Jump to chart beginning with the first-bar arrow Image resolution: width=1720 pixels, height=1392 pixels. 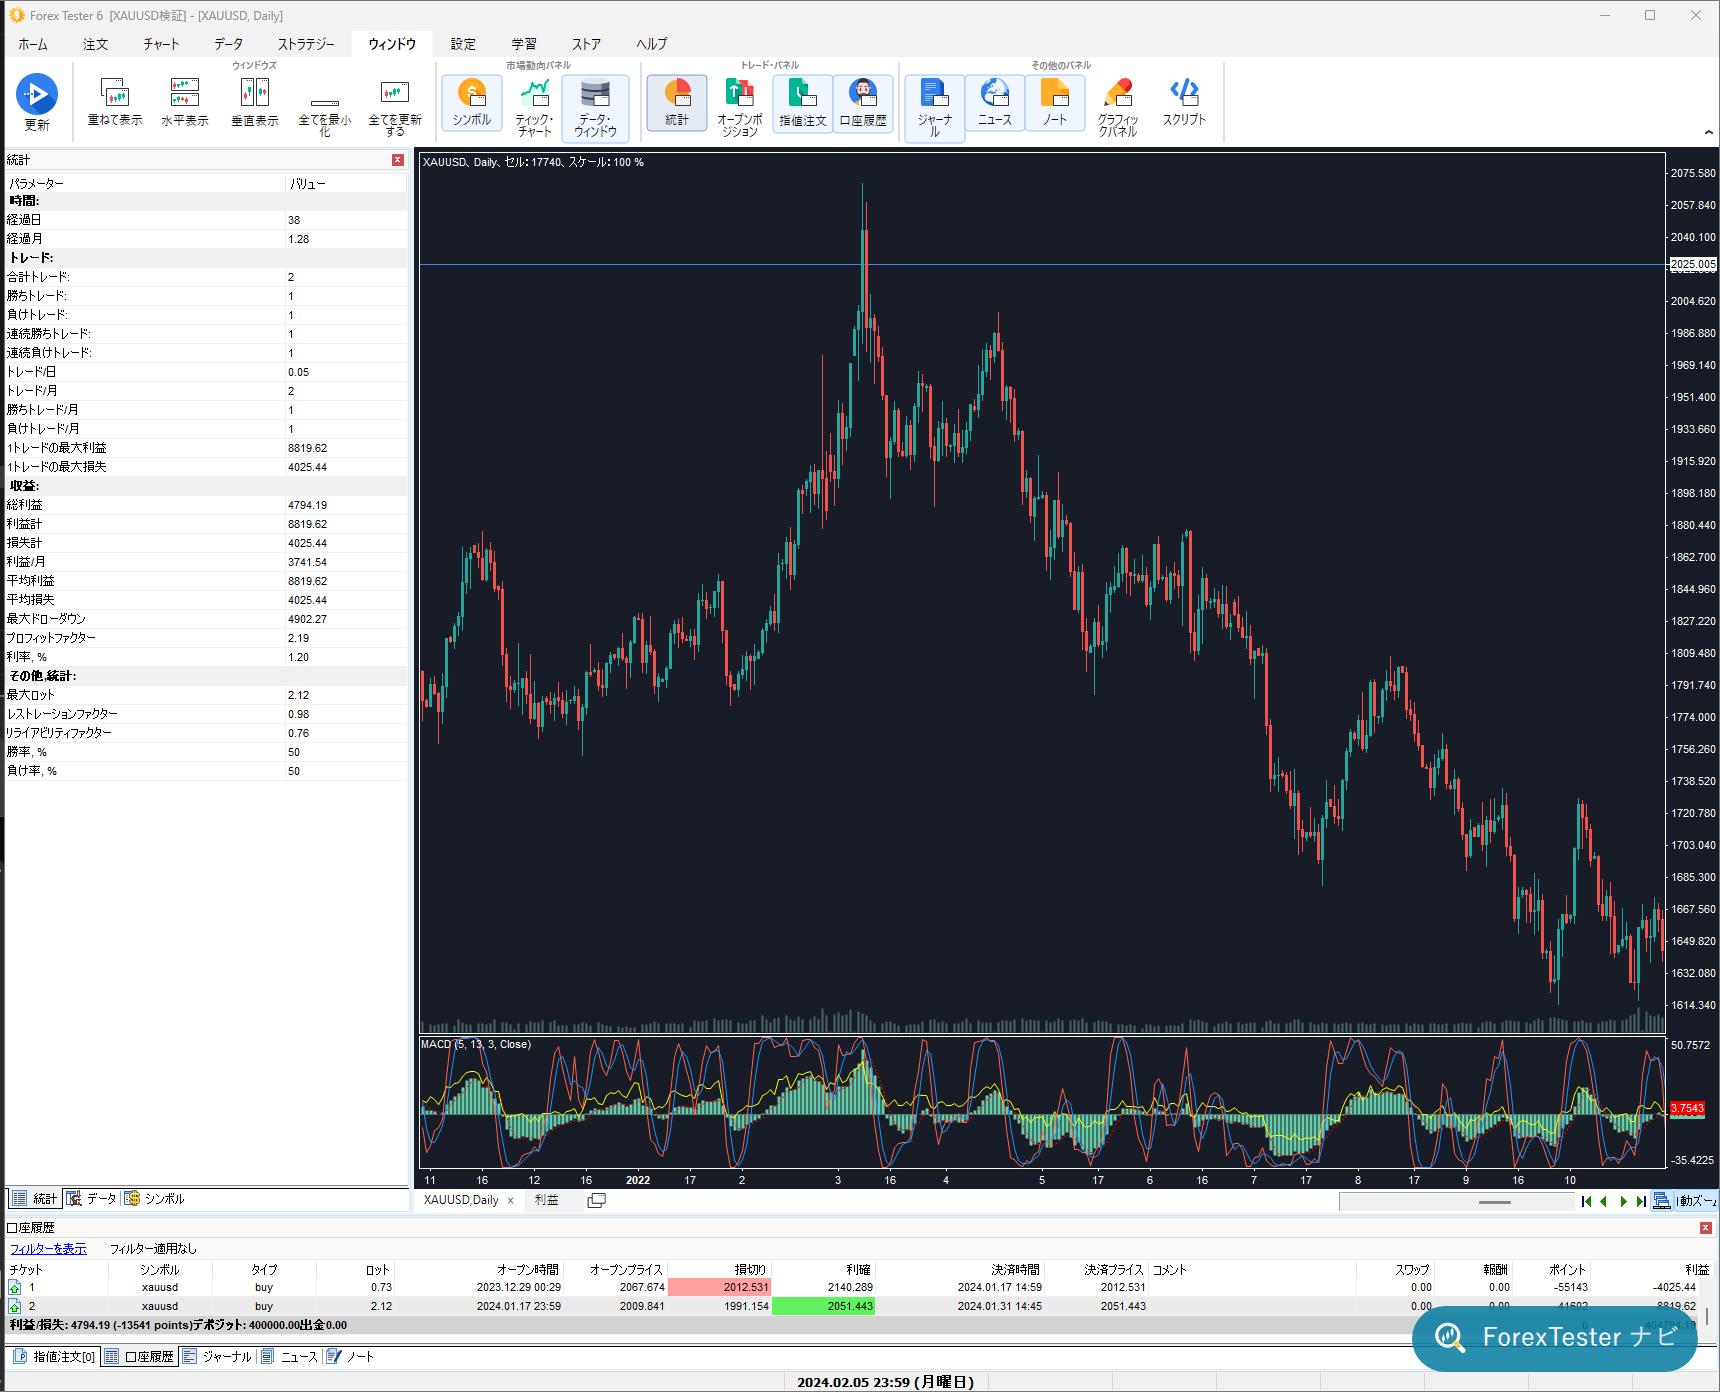point(1587,1201)
